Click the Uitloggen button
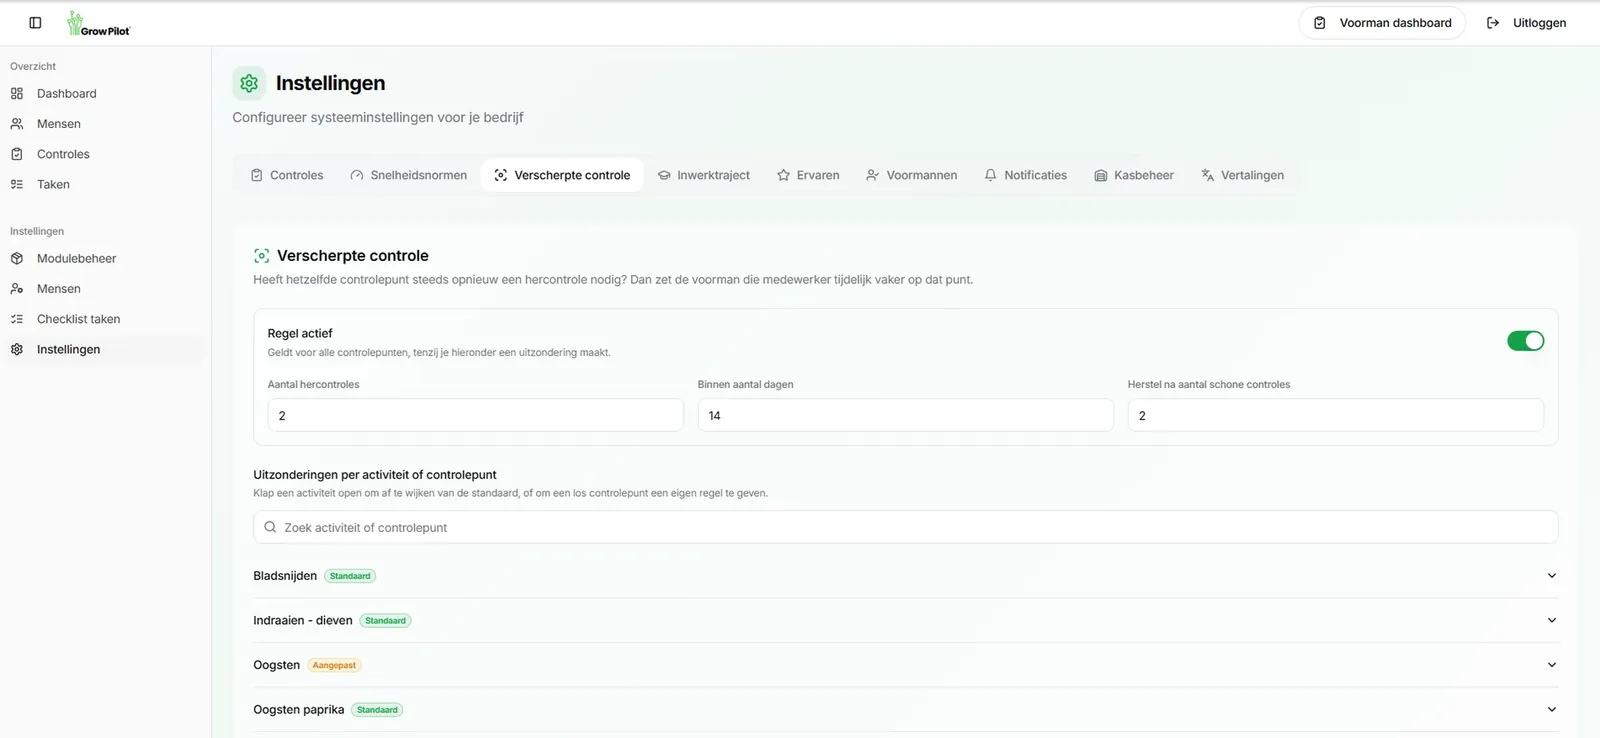This screenshot has height=738, width=1600. [1527, 23]
